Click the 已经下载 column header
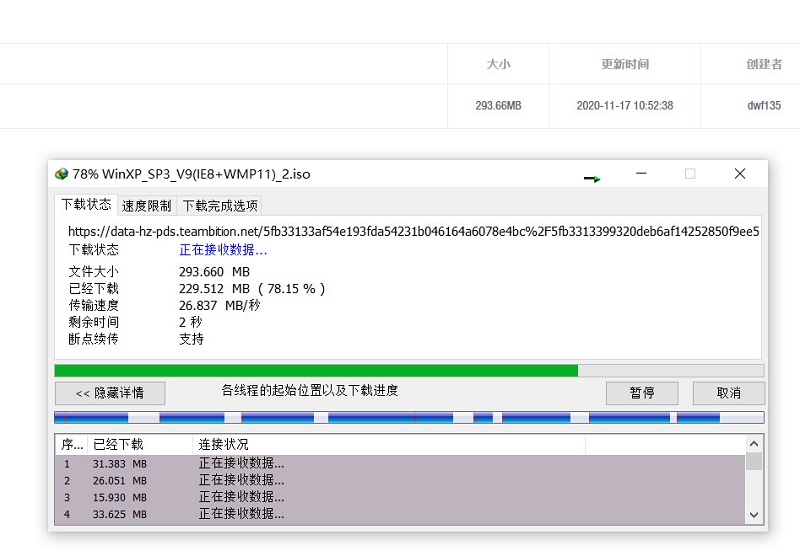 (x=140, y=444)
